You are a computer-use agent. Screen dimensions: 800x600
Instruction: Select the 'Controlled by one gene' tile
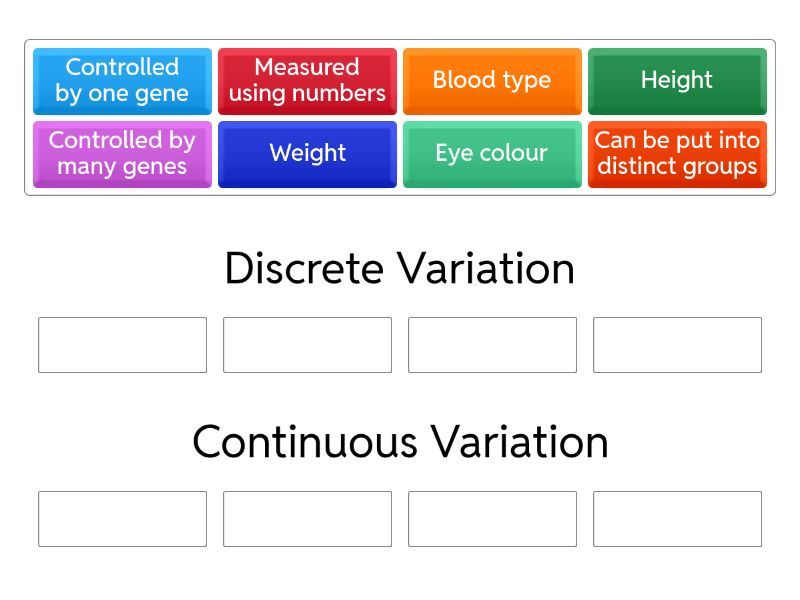122,81
